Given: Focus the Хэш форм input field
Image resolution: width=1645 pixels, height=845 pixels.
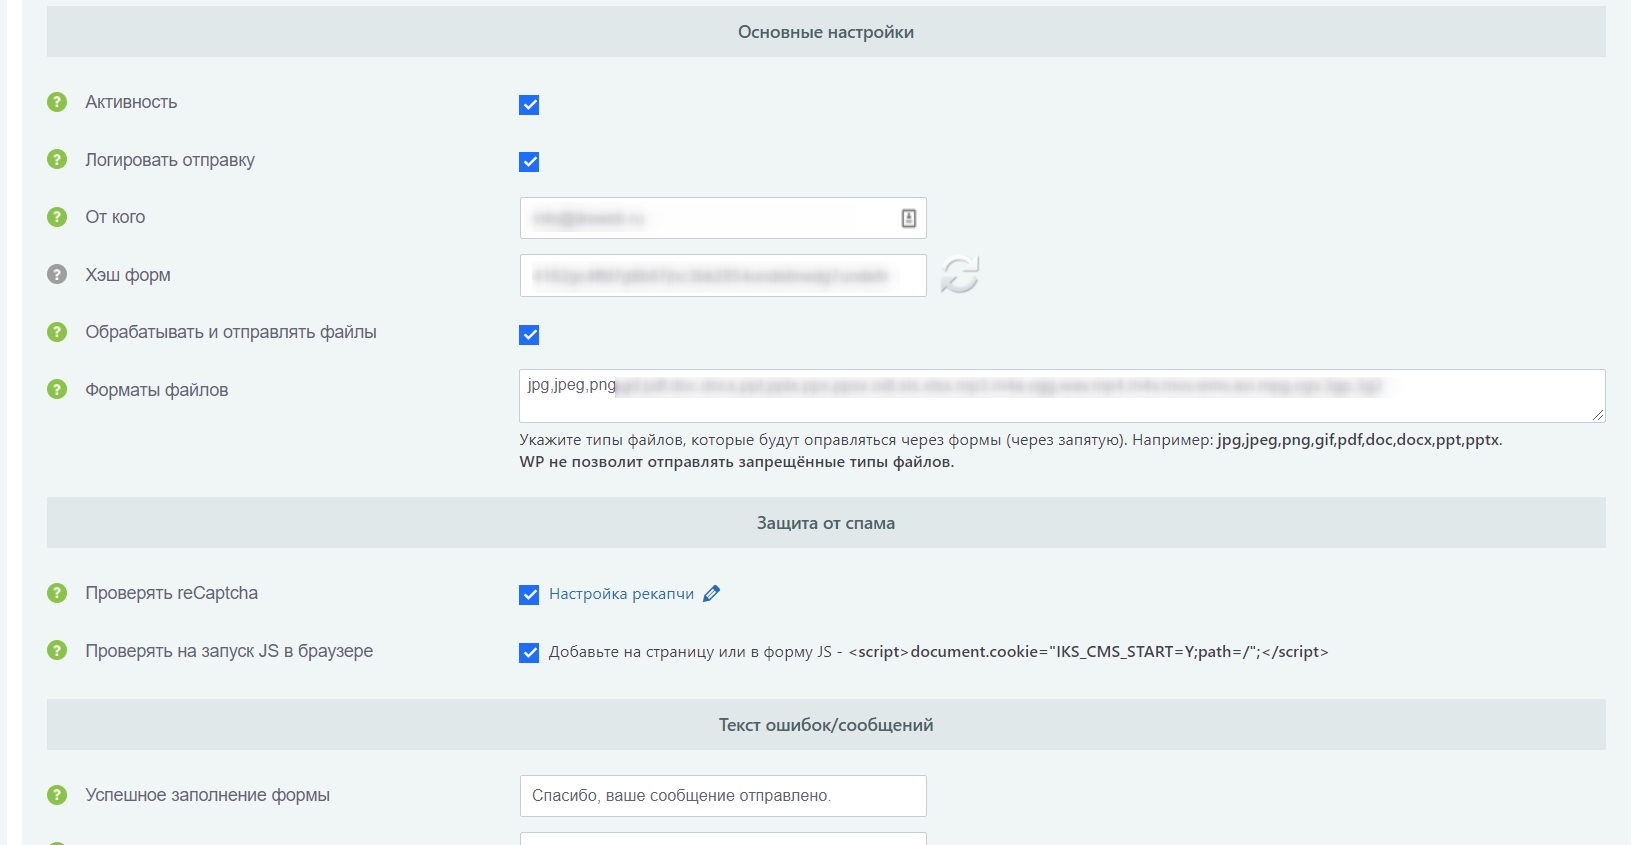Looking at the screenshot, I should (x=723, y=276).
